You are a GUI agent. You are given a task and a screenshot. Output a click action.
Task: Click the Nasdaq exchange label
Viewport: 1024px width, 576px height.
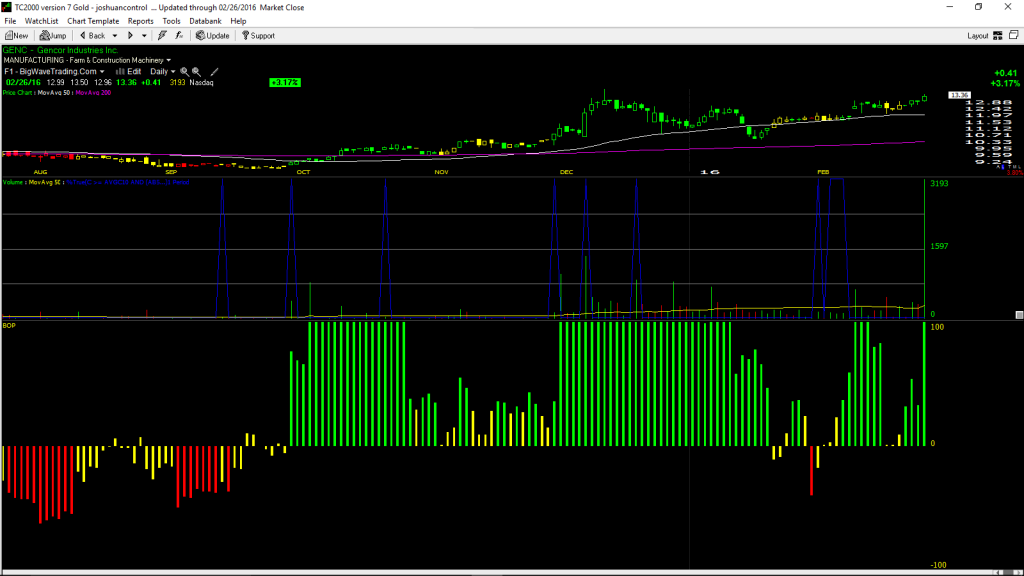[201, 82]
